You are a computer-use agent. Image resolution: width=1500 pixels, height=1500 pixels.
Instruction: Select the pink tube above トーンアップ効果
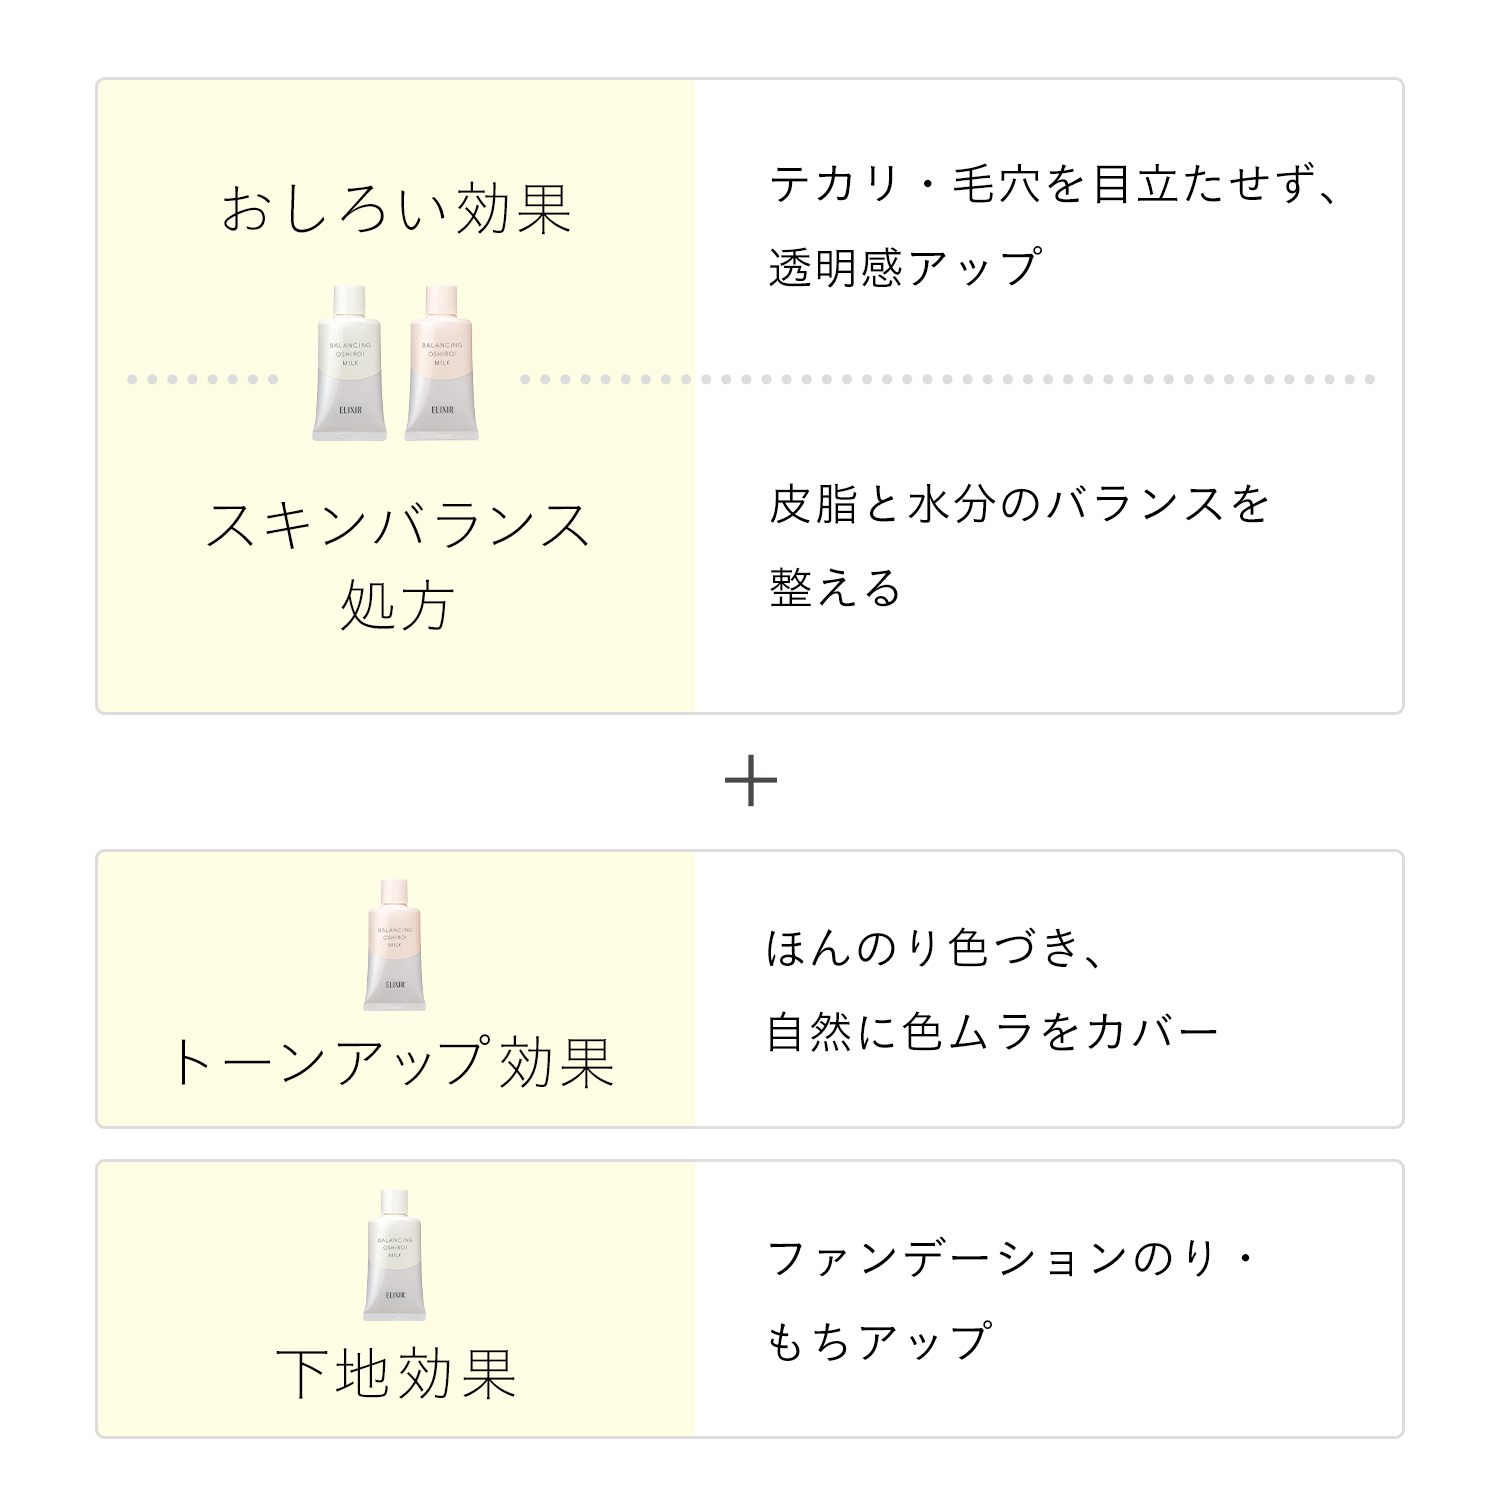[x=395, y=945]
